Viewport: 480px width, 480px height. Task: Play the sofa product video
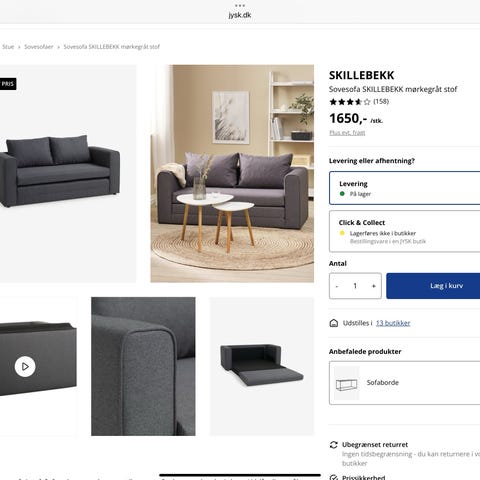pos(25,366)
